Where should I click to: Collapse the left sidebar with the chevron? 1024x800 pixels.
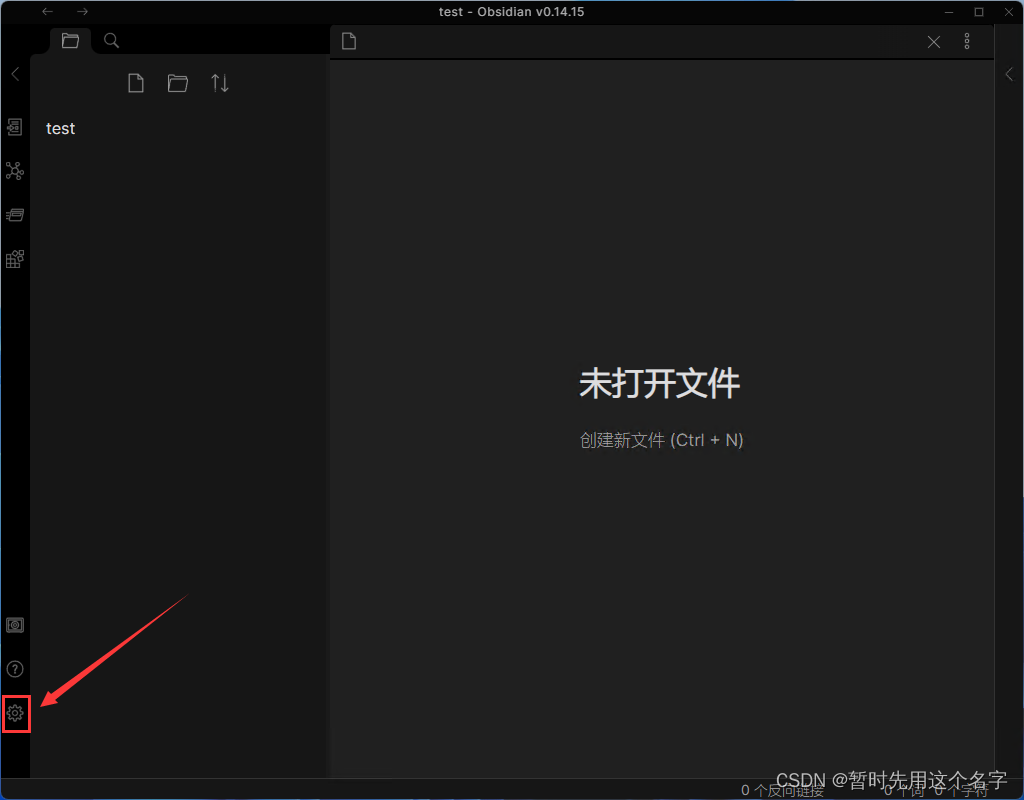14,73
